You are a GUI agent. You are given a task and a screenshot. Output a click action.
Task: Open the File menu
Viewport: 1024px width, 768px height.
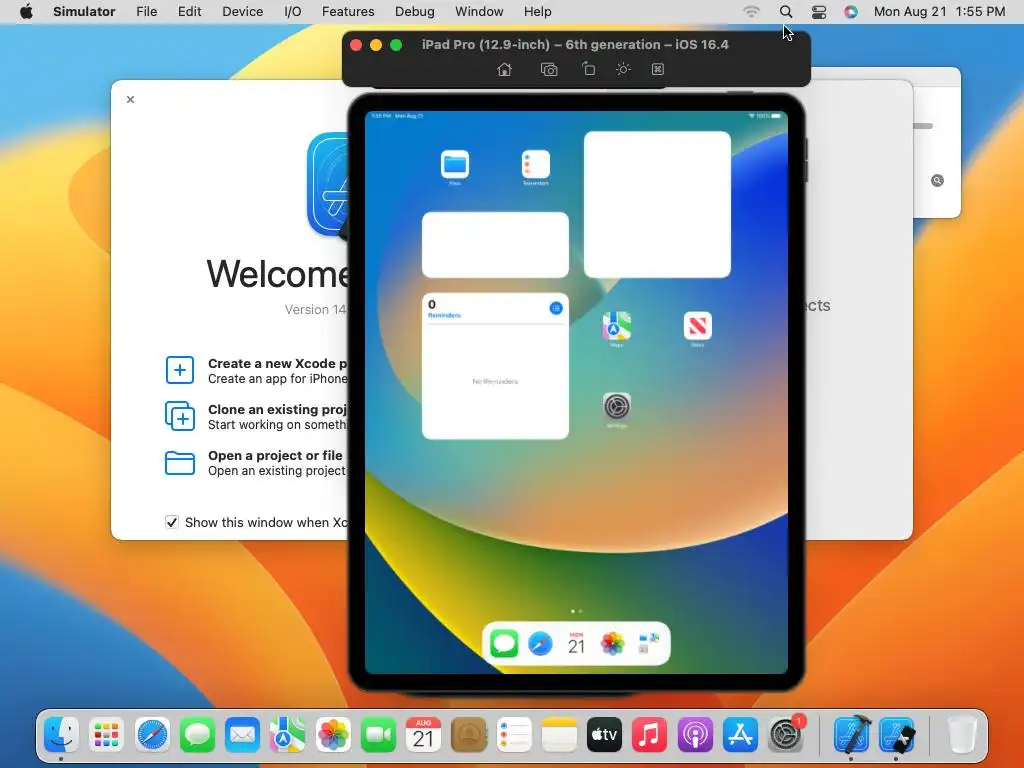pyautogui.click(x=146, y=11)
